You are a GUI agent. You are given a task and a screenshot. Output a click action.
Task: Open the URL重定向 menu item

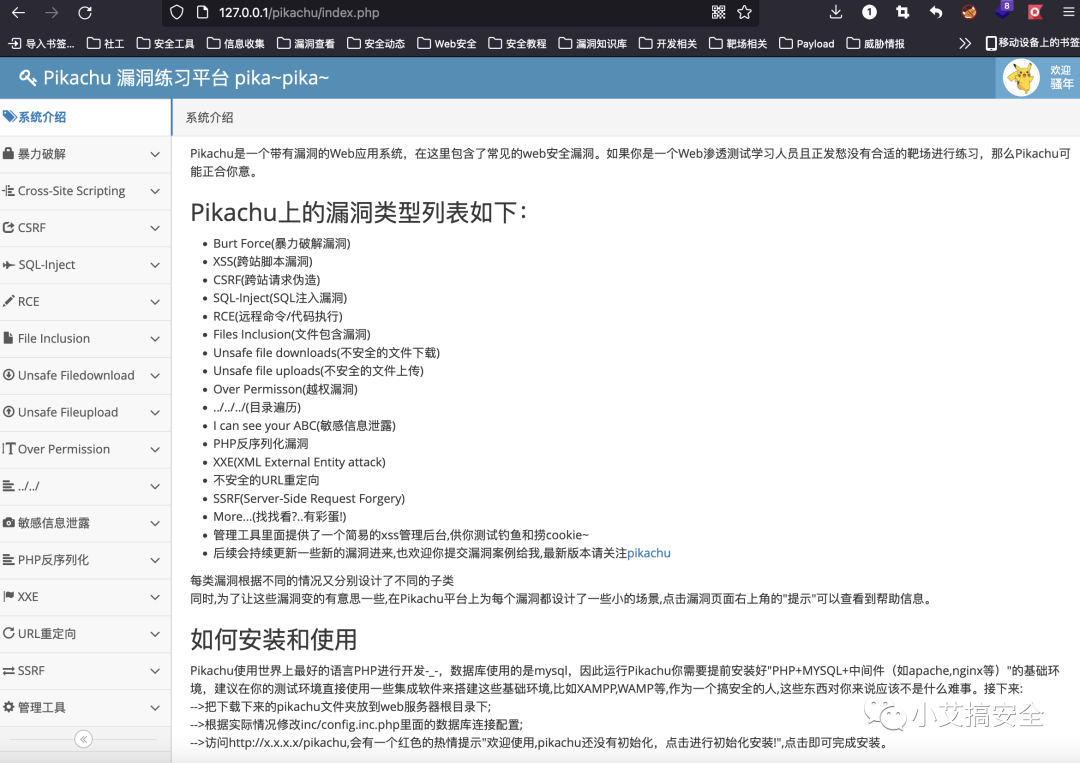(x=85, y=634)
